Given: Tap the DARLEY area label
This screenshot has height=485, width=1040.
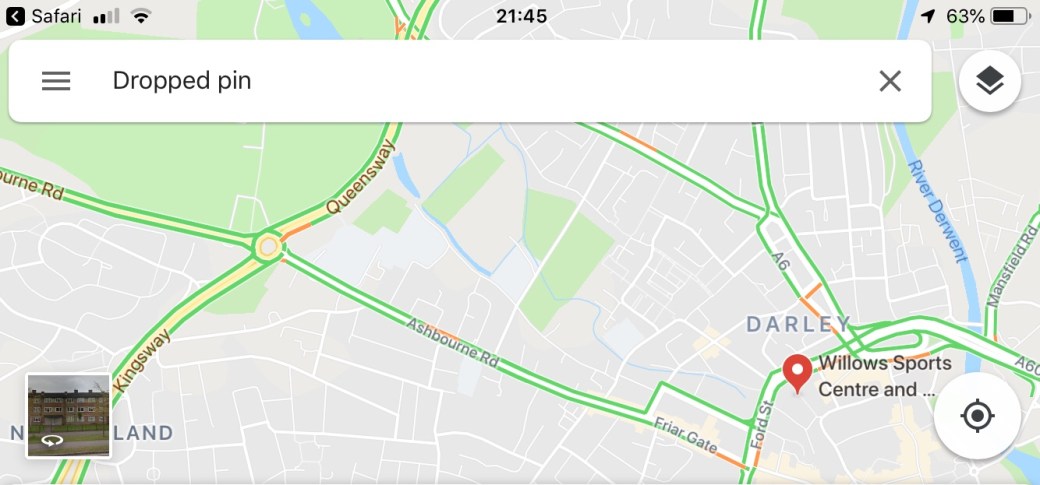Looking at the screenshot, I should click(x=799, y=324).
